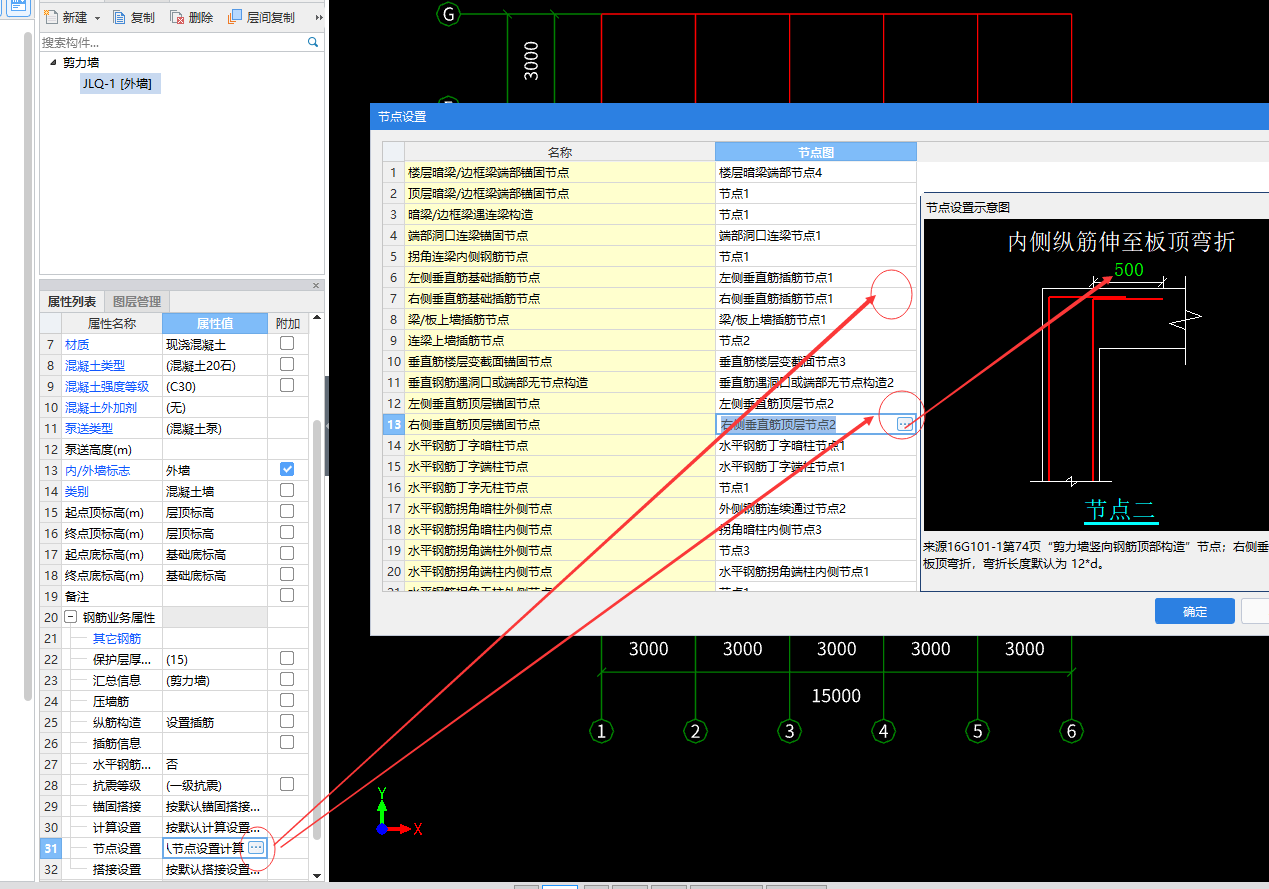Click axis bubble 6 on the drawing
The height and width of the screenshot is (889, 1269).
point(1071,732)
